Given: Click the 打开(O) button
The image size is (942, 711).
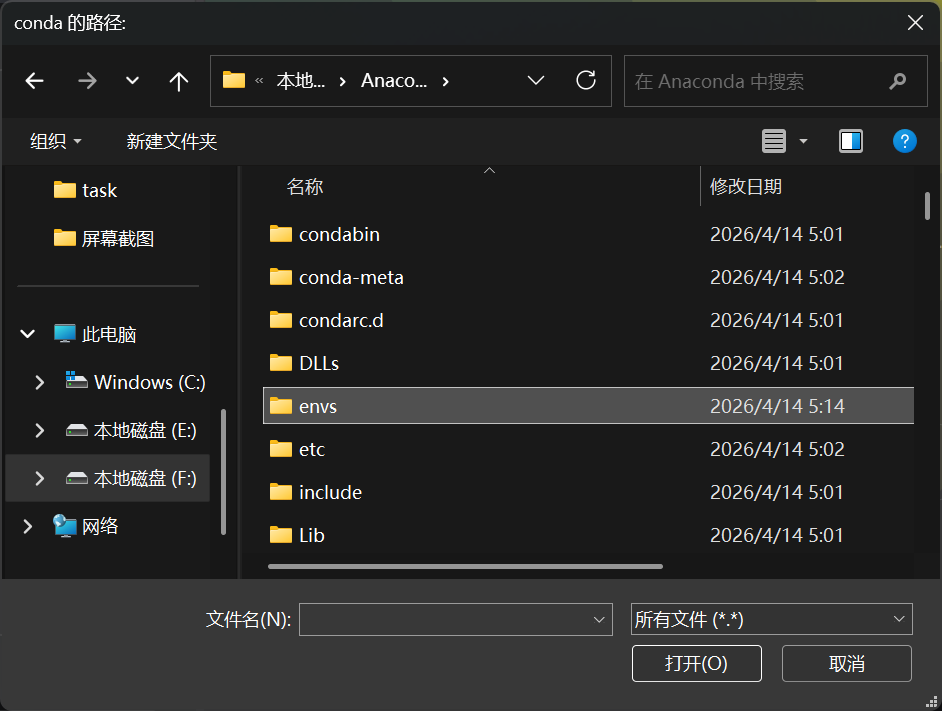Looking at the screenshot, I should click(x=696, y=663).
